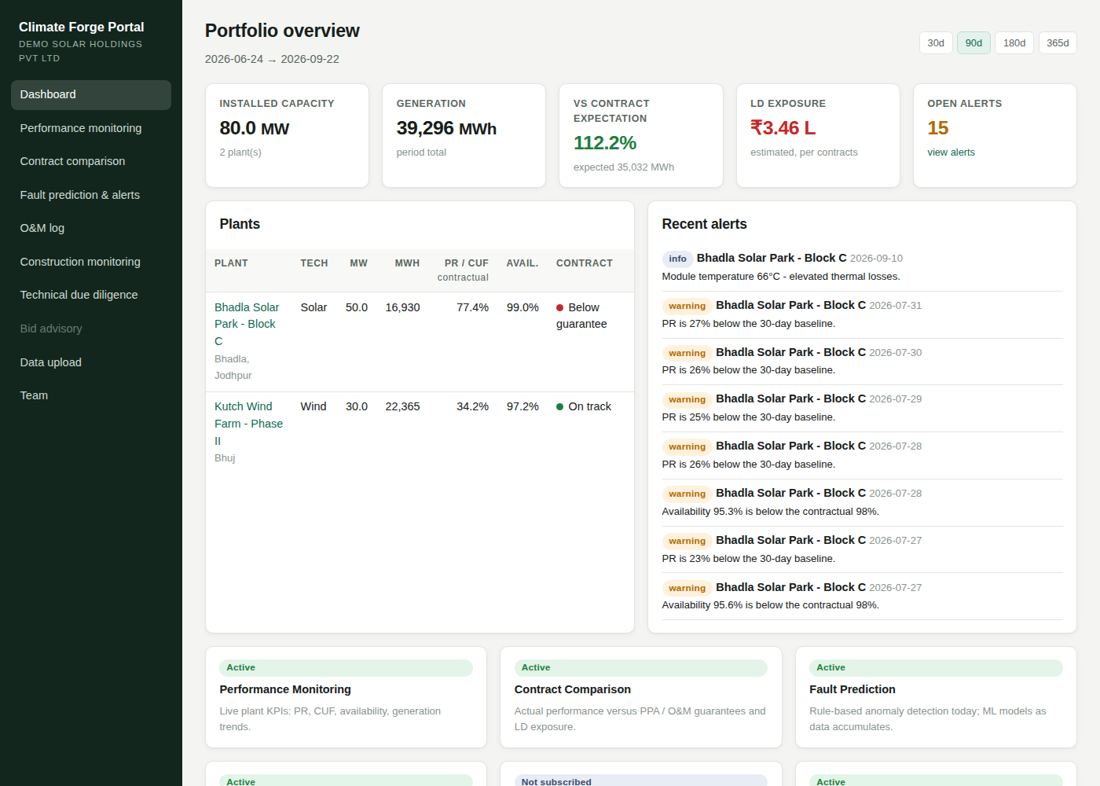Open the Performance Monitoring module card
The image size is (1100, 786).
[x=346, y=697]
